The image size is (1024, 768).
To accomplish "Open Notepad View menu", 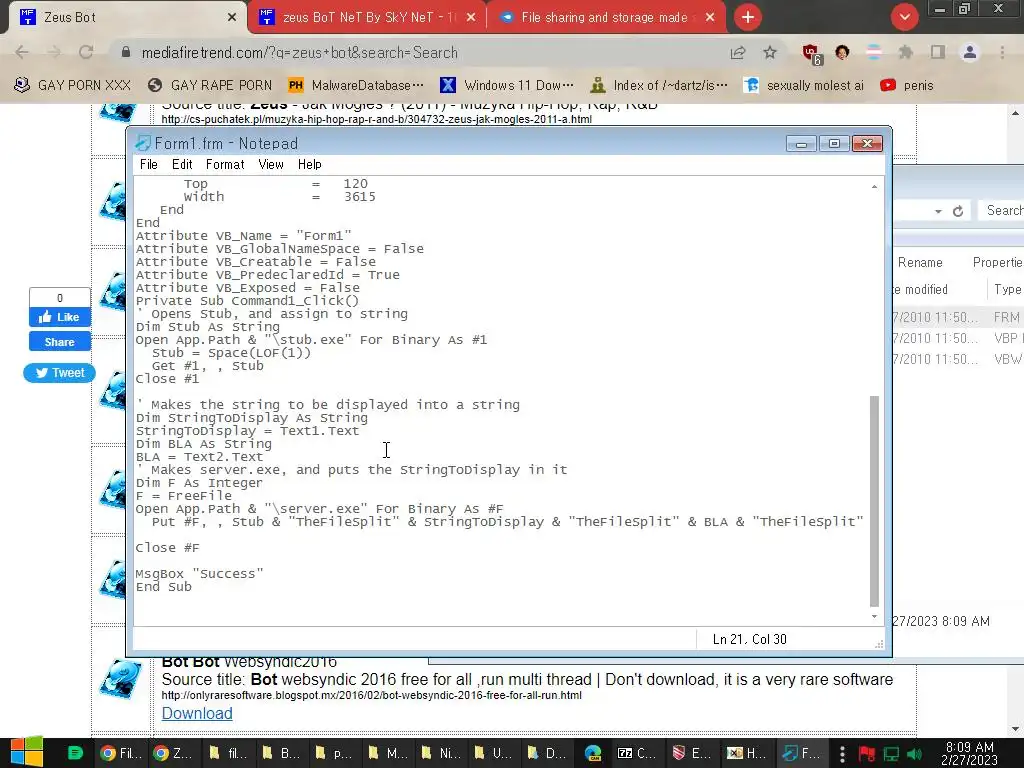I will pos(270,165).
